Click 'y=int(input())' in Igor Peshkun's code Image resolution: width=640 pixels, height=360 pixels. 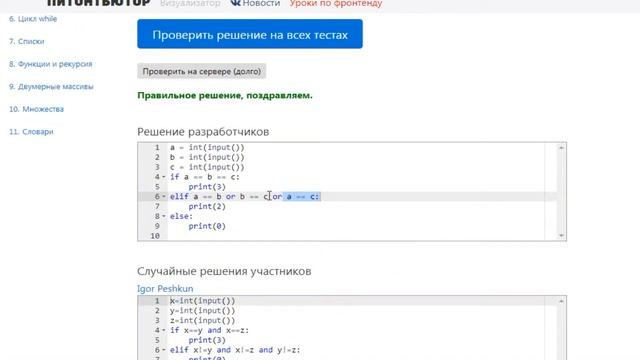coord(202,311)
